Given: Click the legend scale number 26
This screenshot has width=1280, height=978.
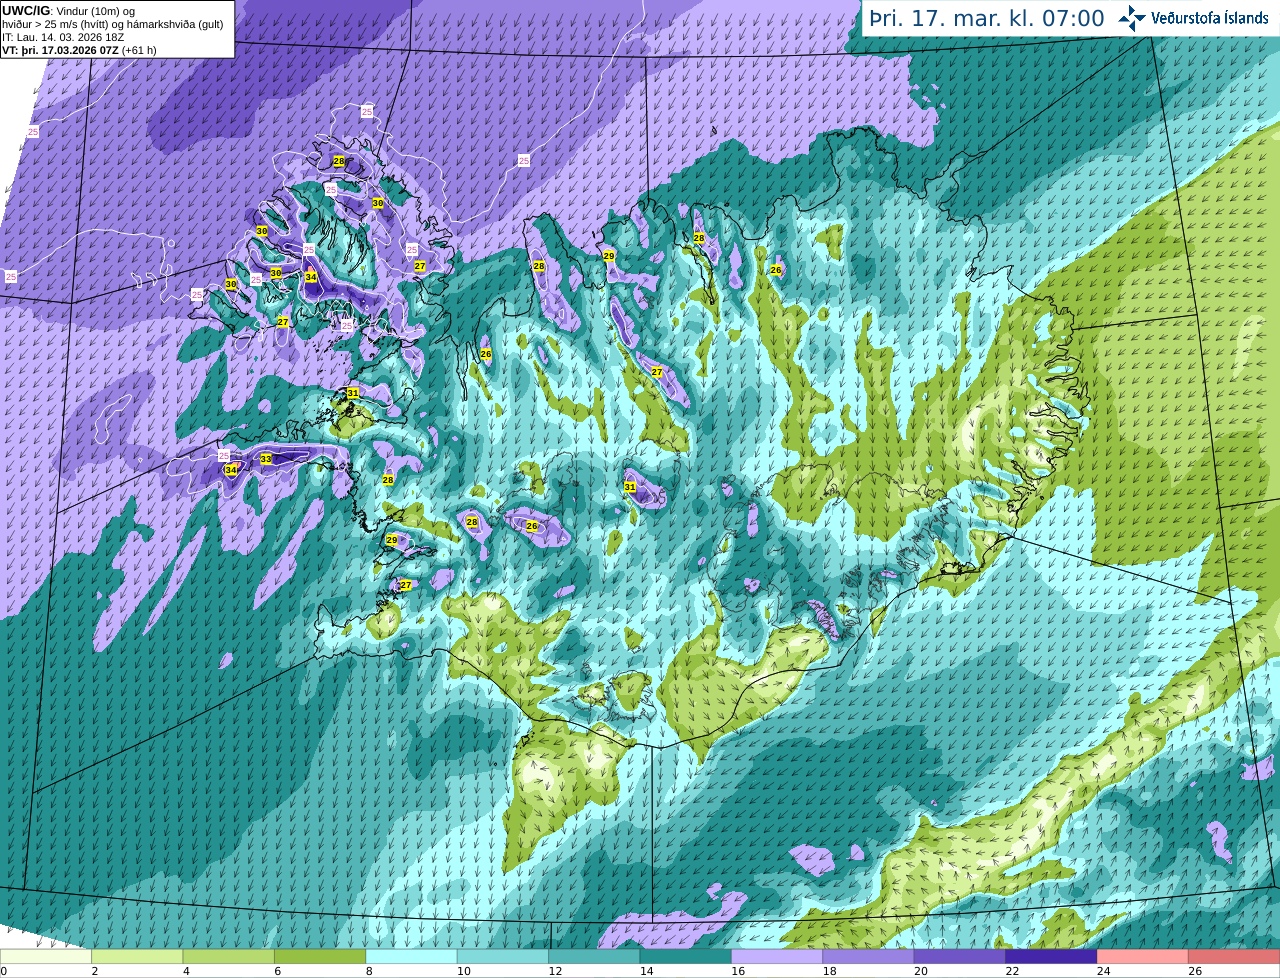Looking at the screenshot, I should 1195,971.
